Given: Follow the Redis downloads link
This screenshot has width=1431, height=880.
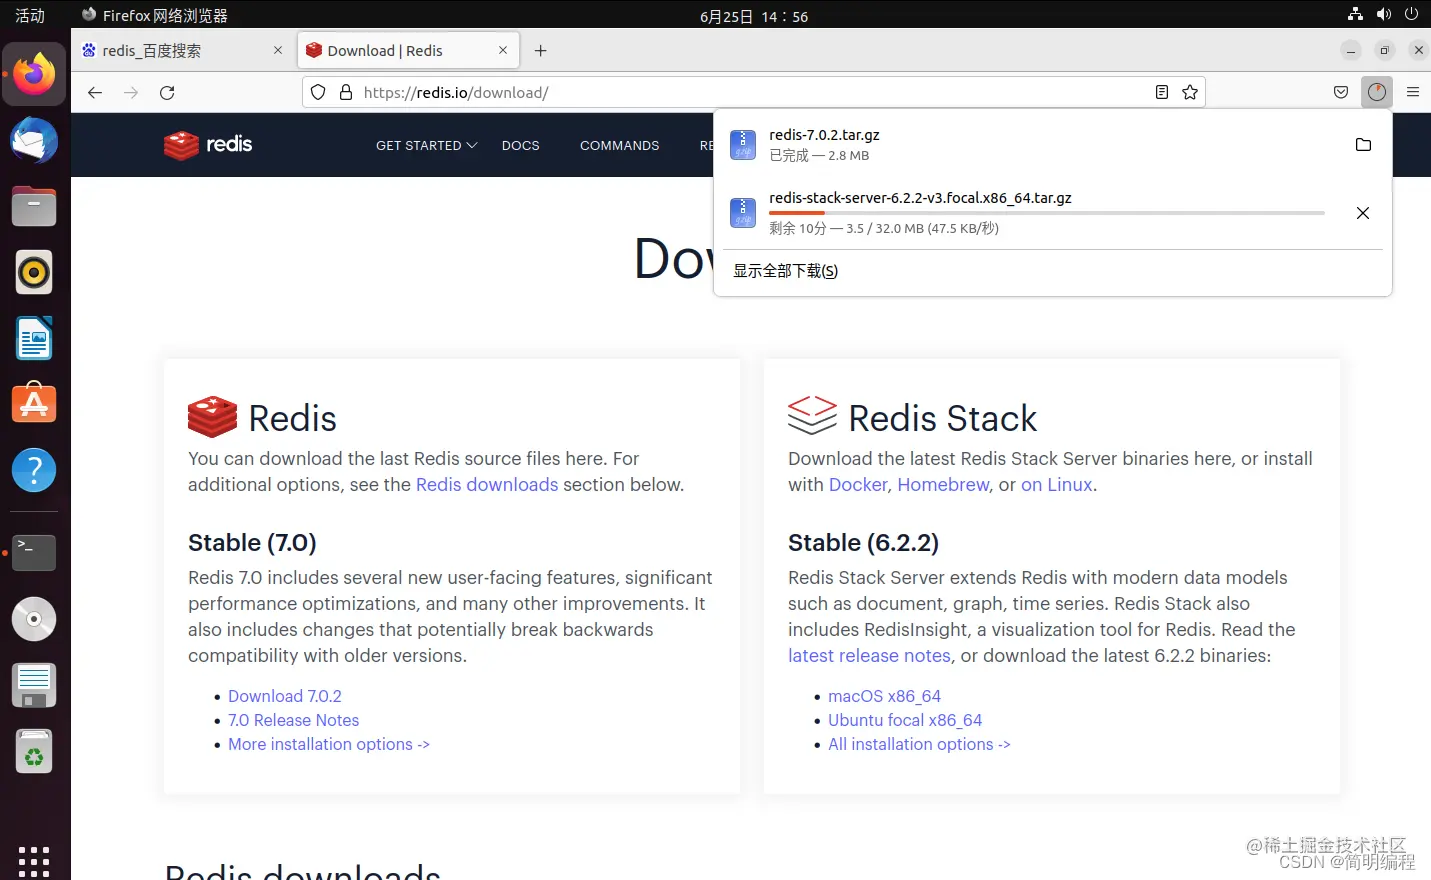Looking at the screenshot, I should point(486,484).
